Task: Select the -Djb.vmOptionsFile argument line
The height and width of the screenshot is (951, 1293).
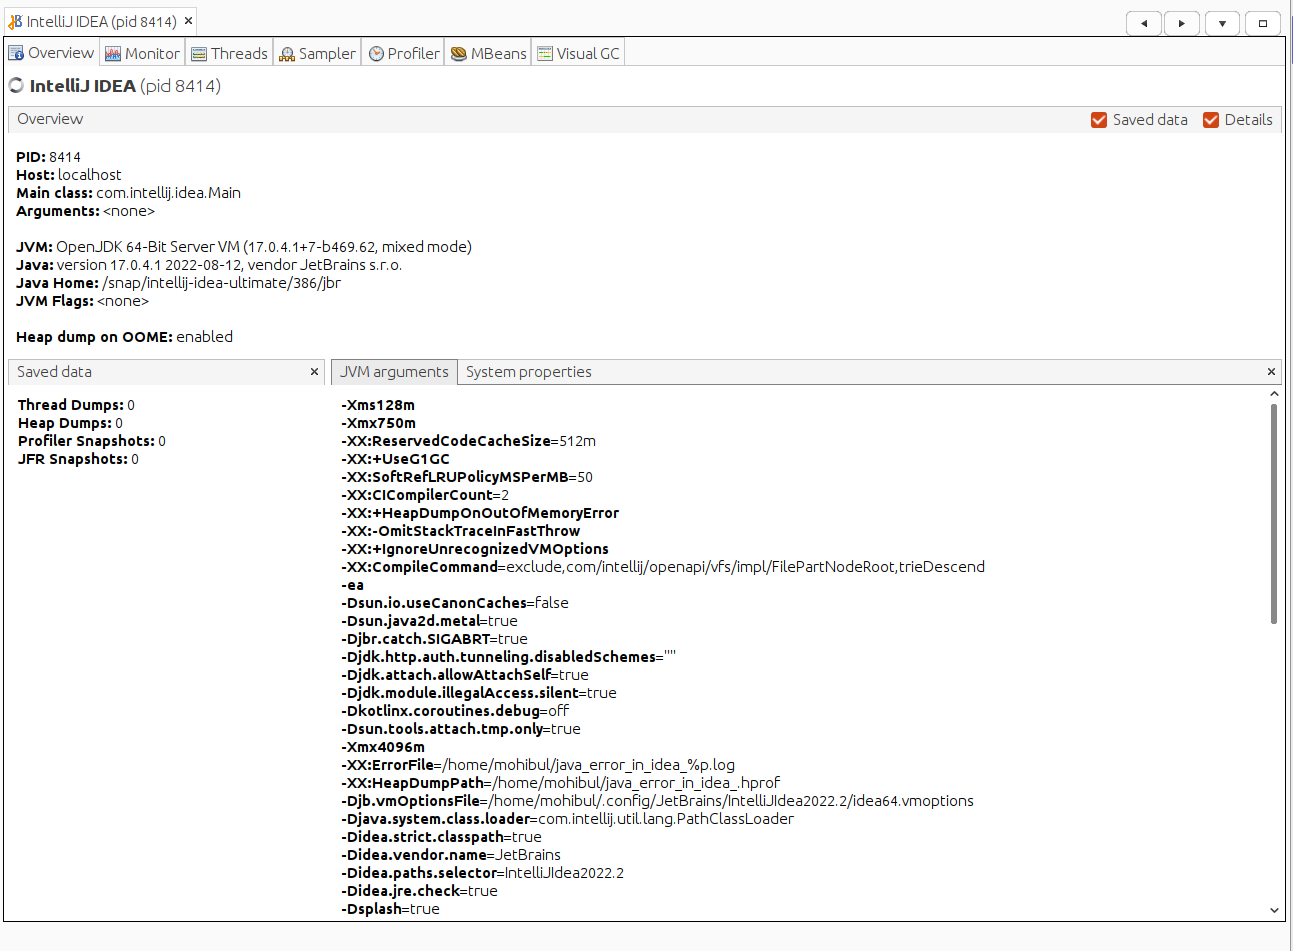Action: [657, 801]
